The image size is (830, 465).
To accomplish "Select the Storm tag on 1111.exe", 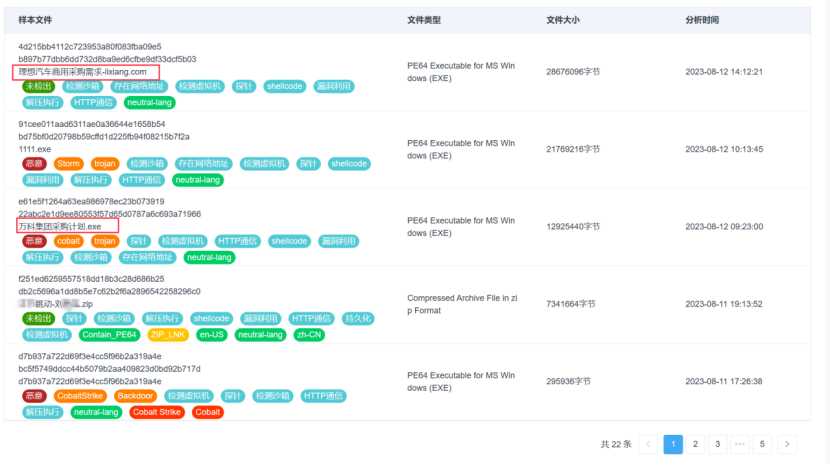I will [x=69, y=164].
